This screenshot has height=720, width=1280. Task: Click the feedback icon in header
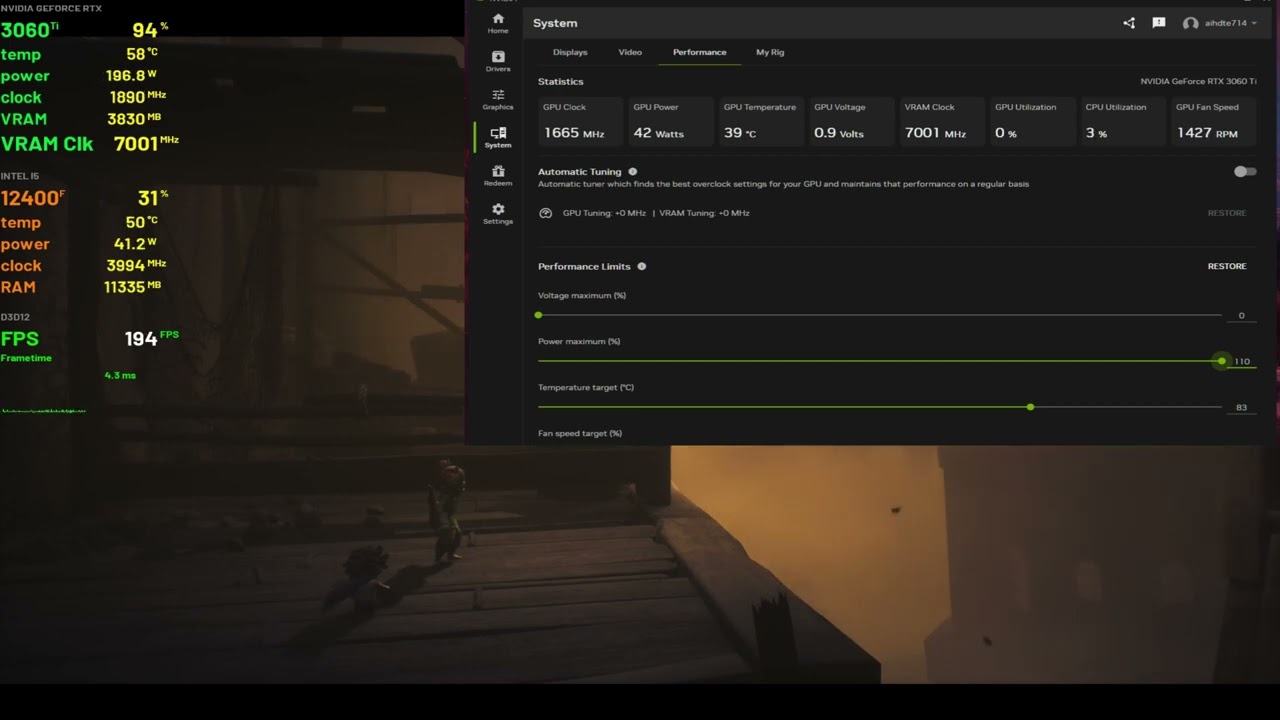(x=1159, y=23)
